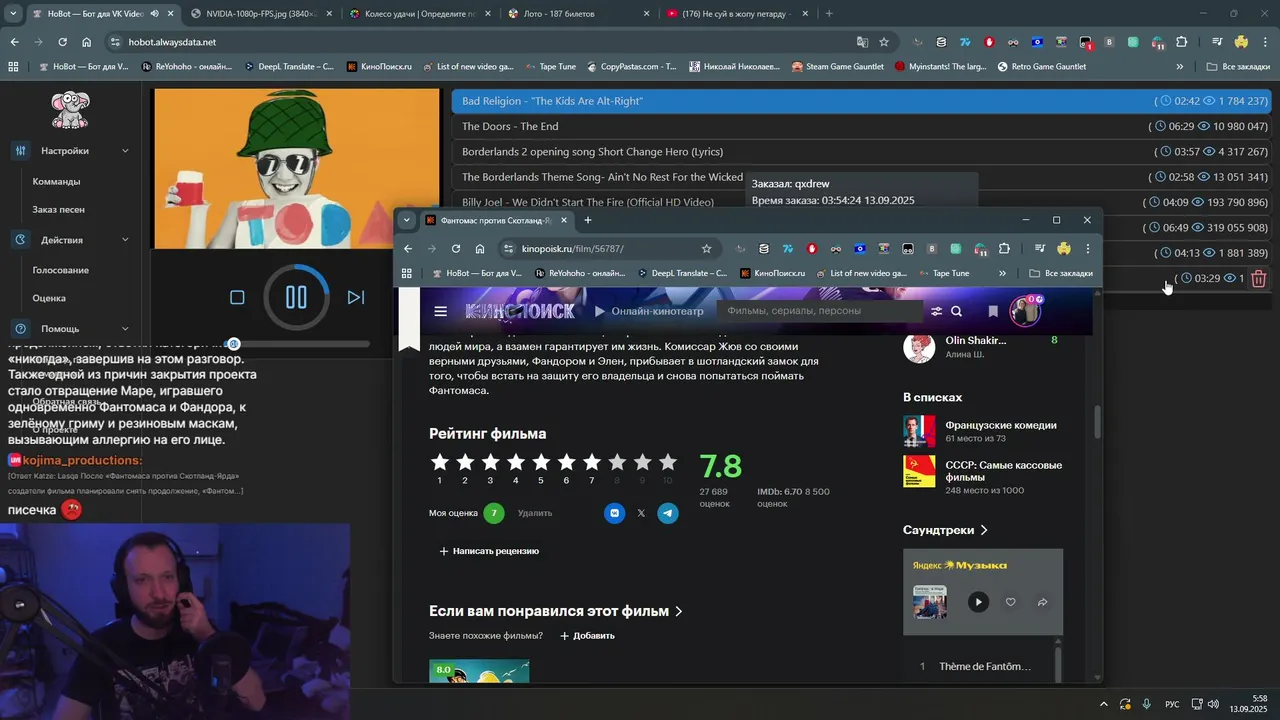Open new tab in the Kinopoisk window
The height and width of the screenshot is (720, 1280).
[588, 220]
